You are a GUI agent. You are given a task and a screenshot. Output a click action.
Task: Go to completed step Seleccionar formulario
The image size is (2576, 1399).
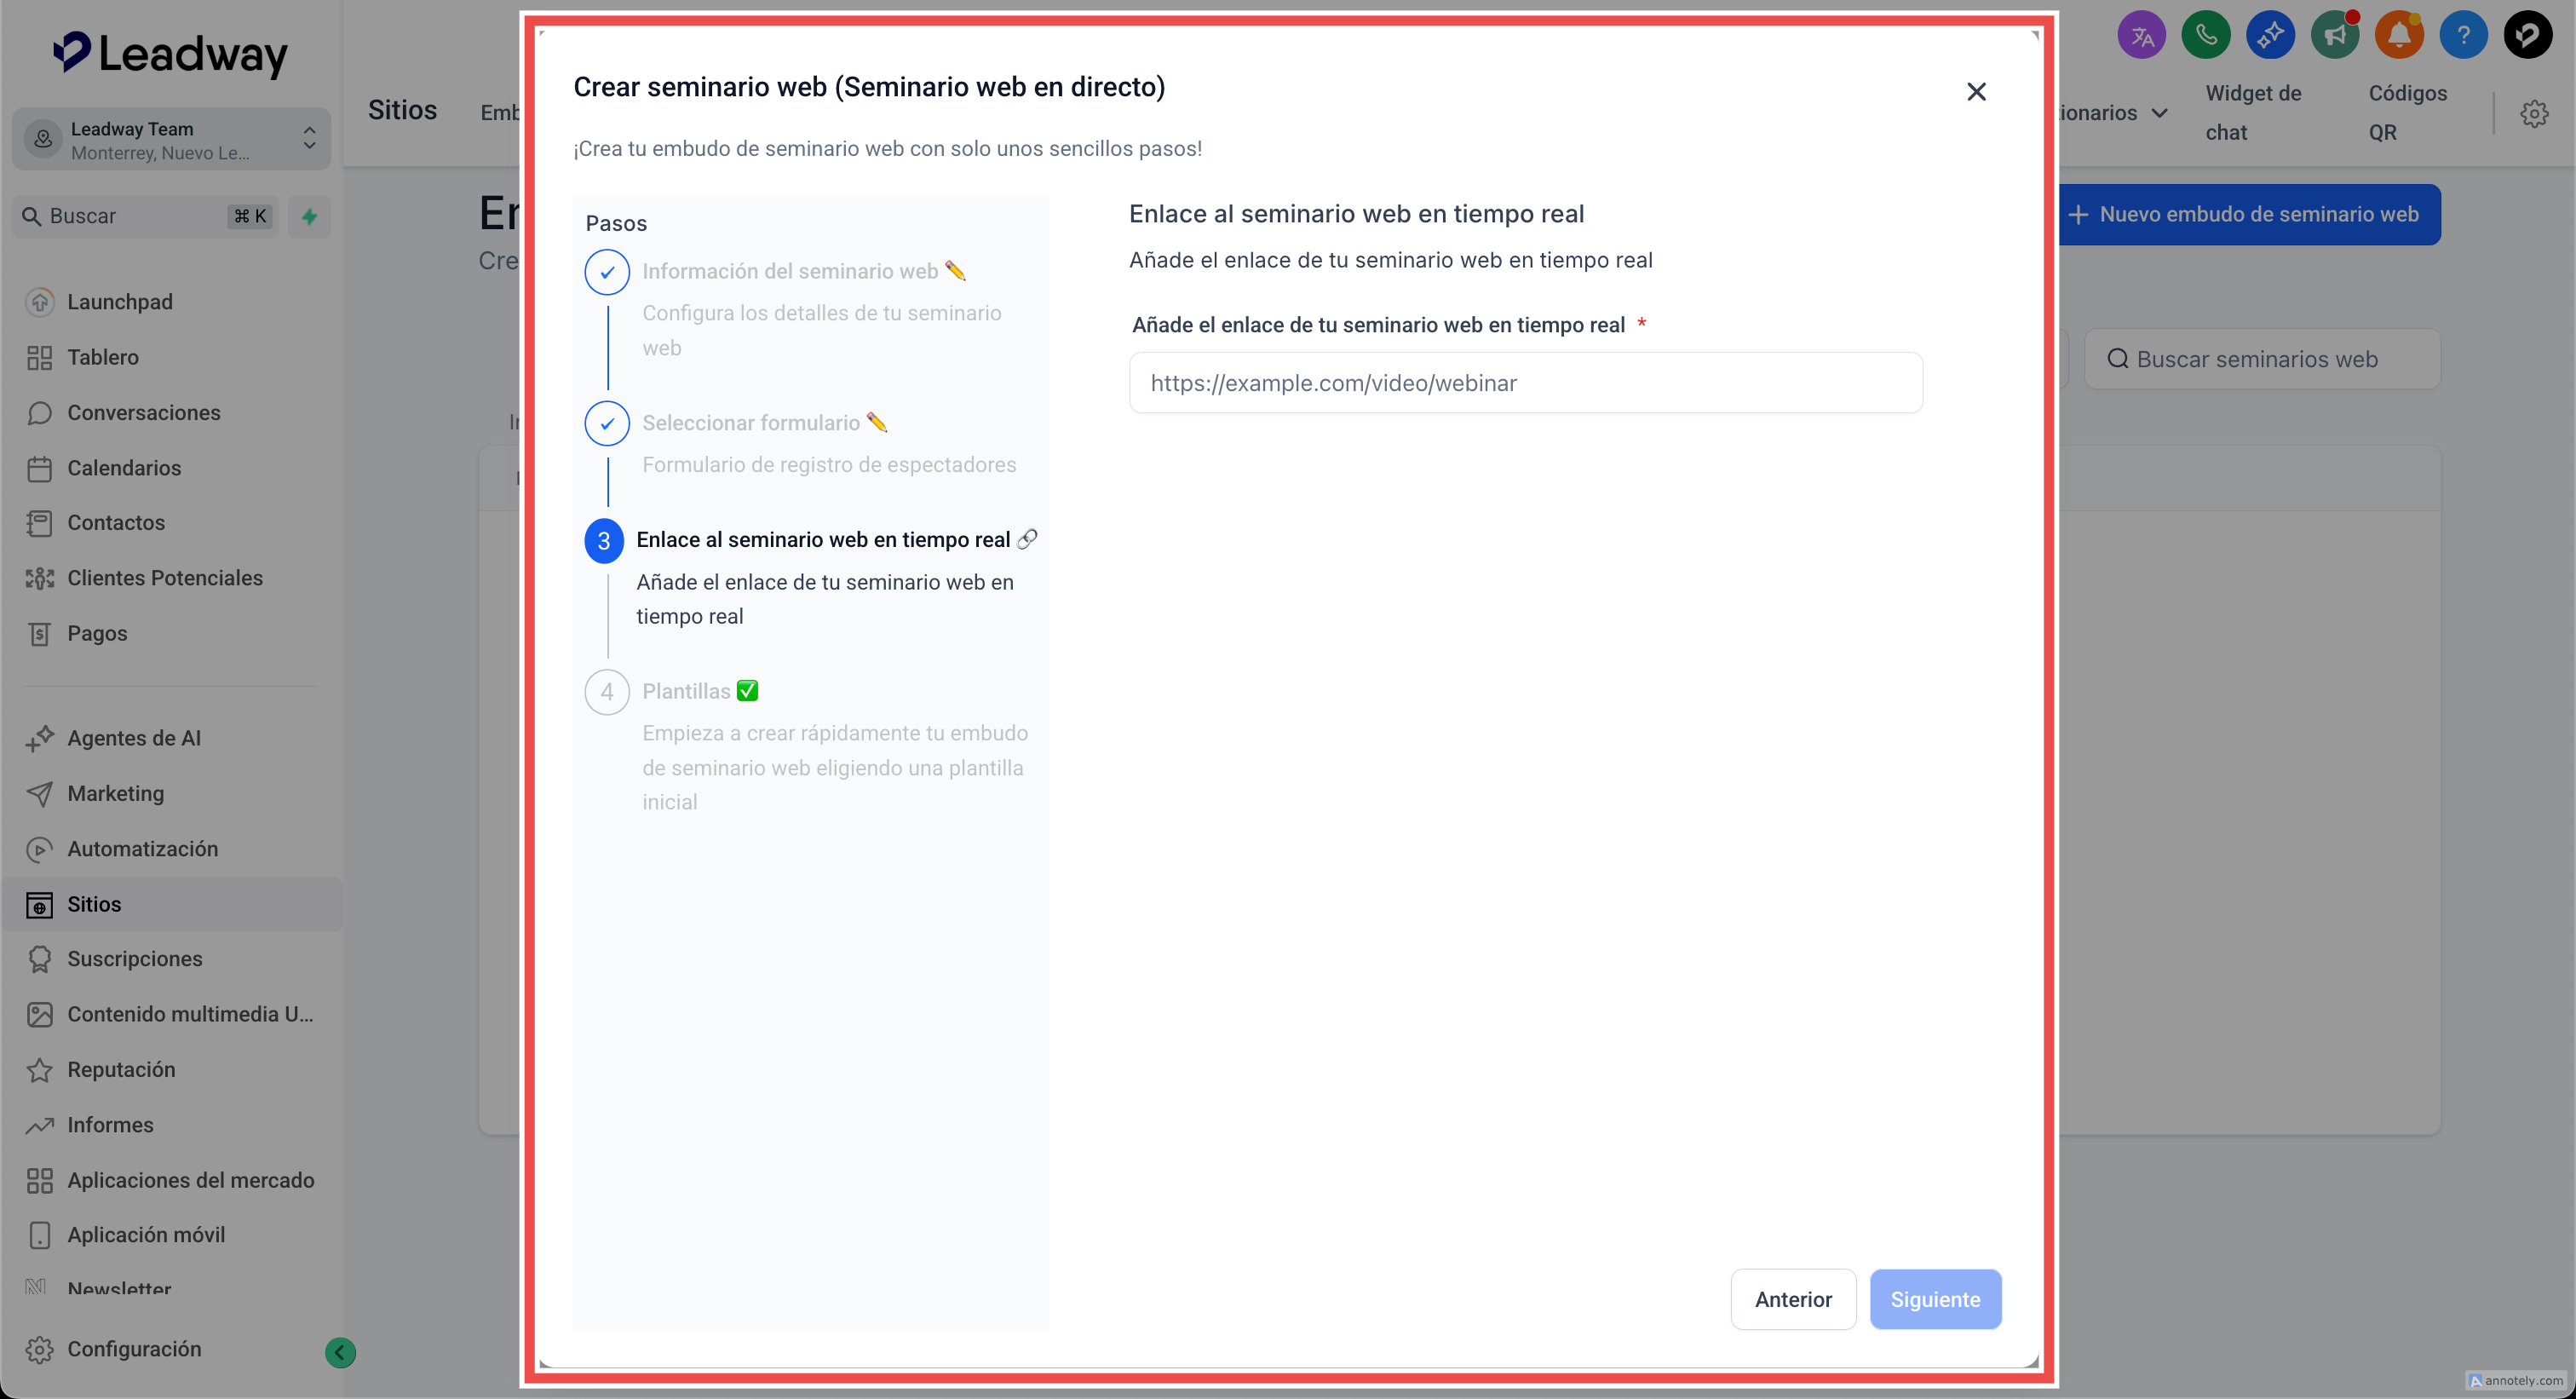(750, 423)
